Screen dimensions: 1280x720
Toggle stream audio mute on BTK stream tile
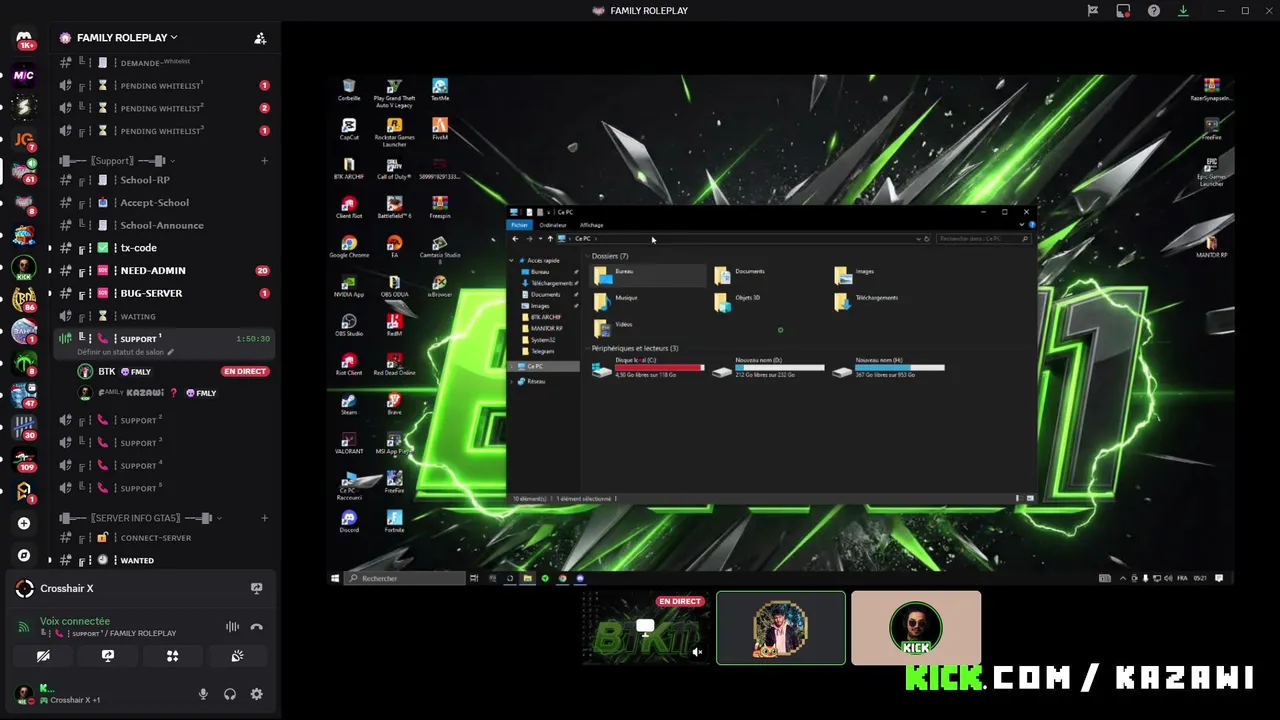click(x=697, y=652)
